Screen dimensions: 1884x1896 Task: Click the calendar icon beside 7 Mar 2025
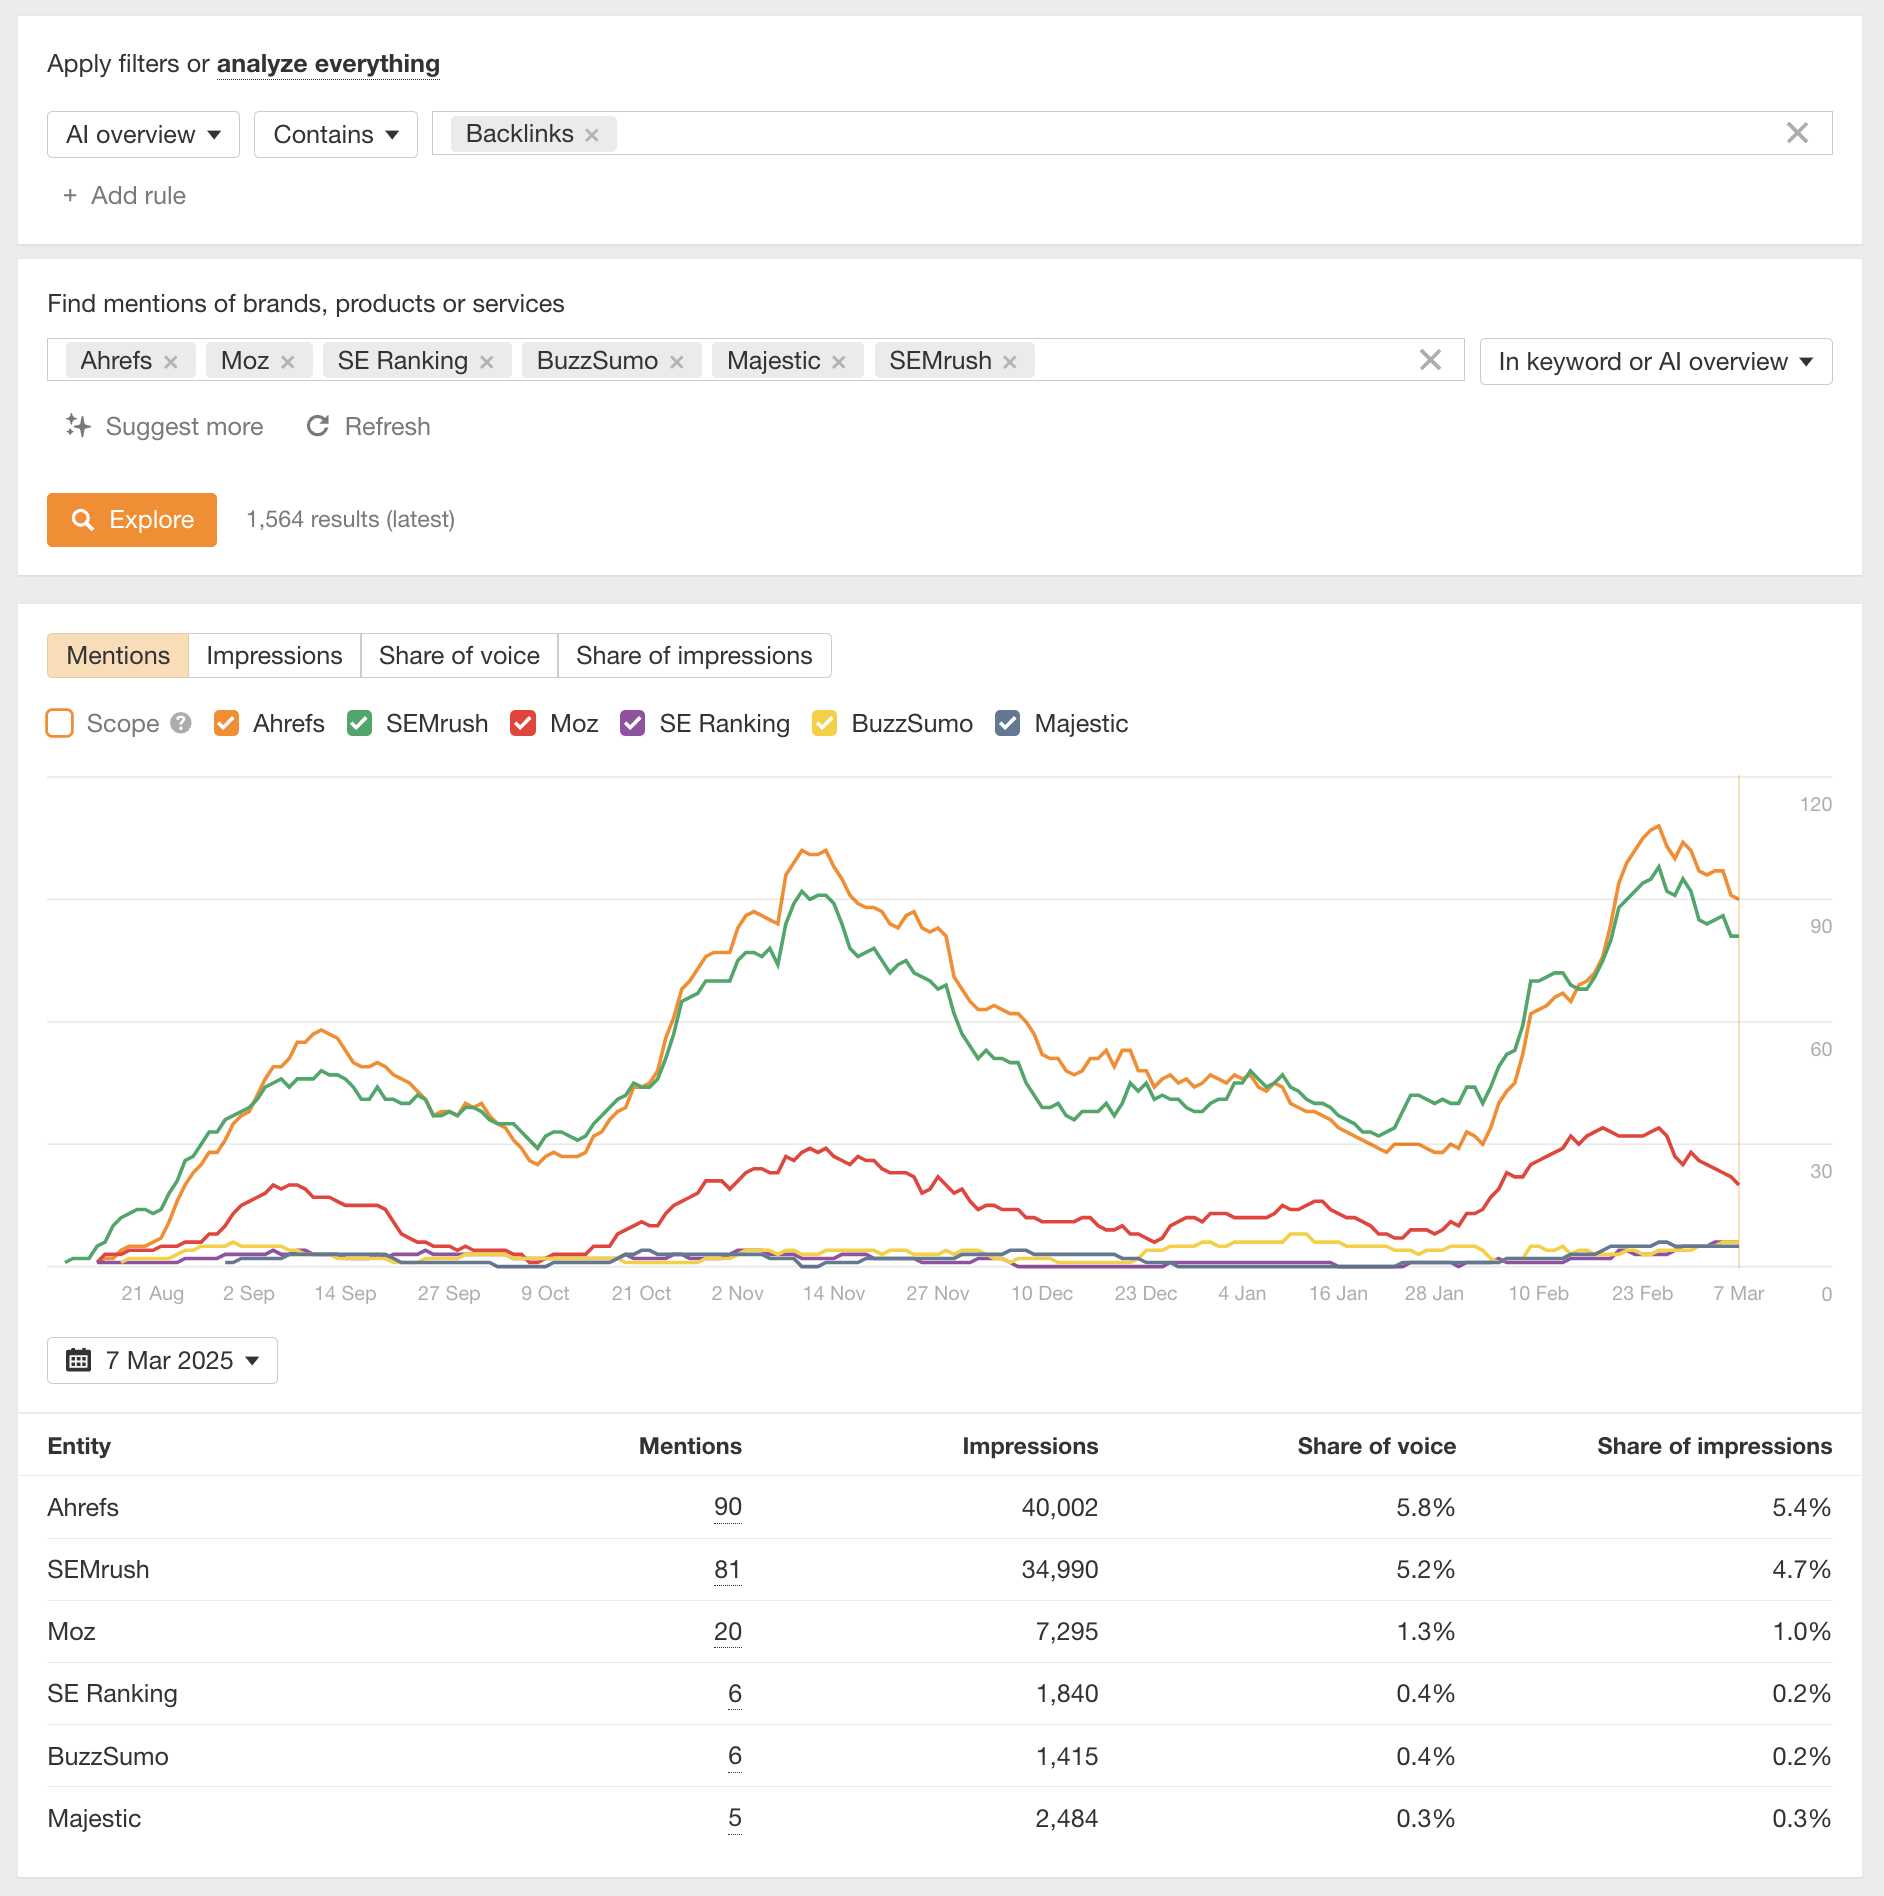[x=78, y=1360]
